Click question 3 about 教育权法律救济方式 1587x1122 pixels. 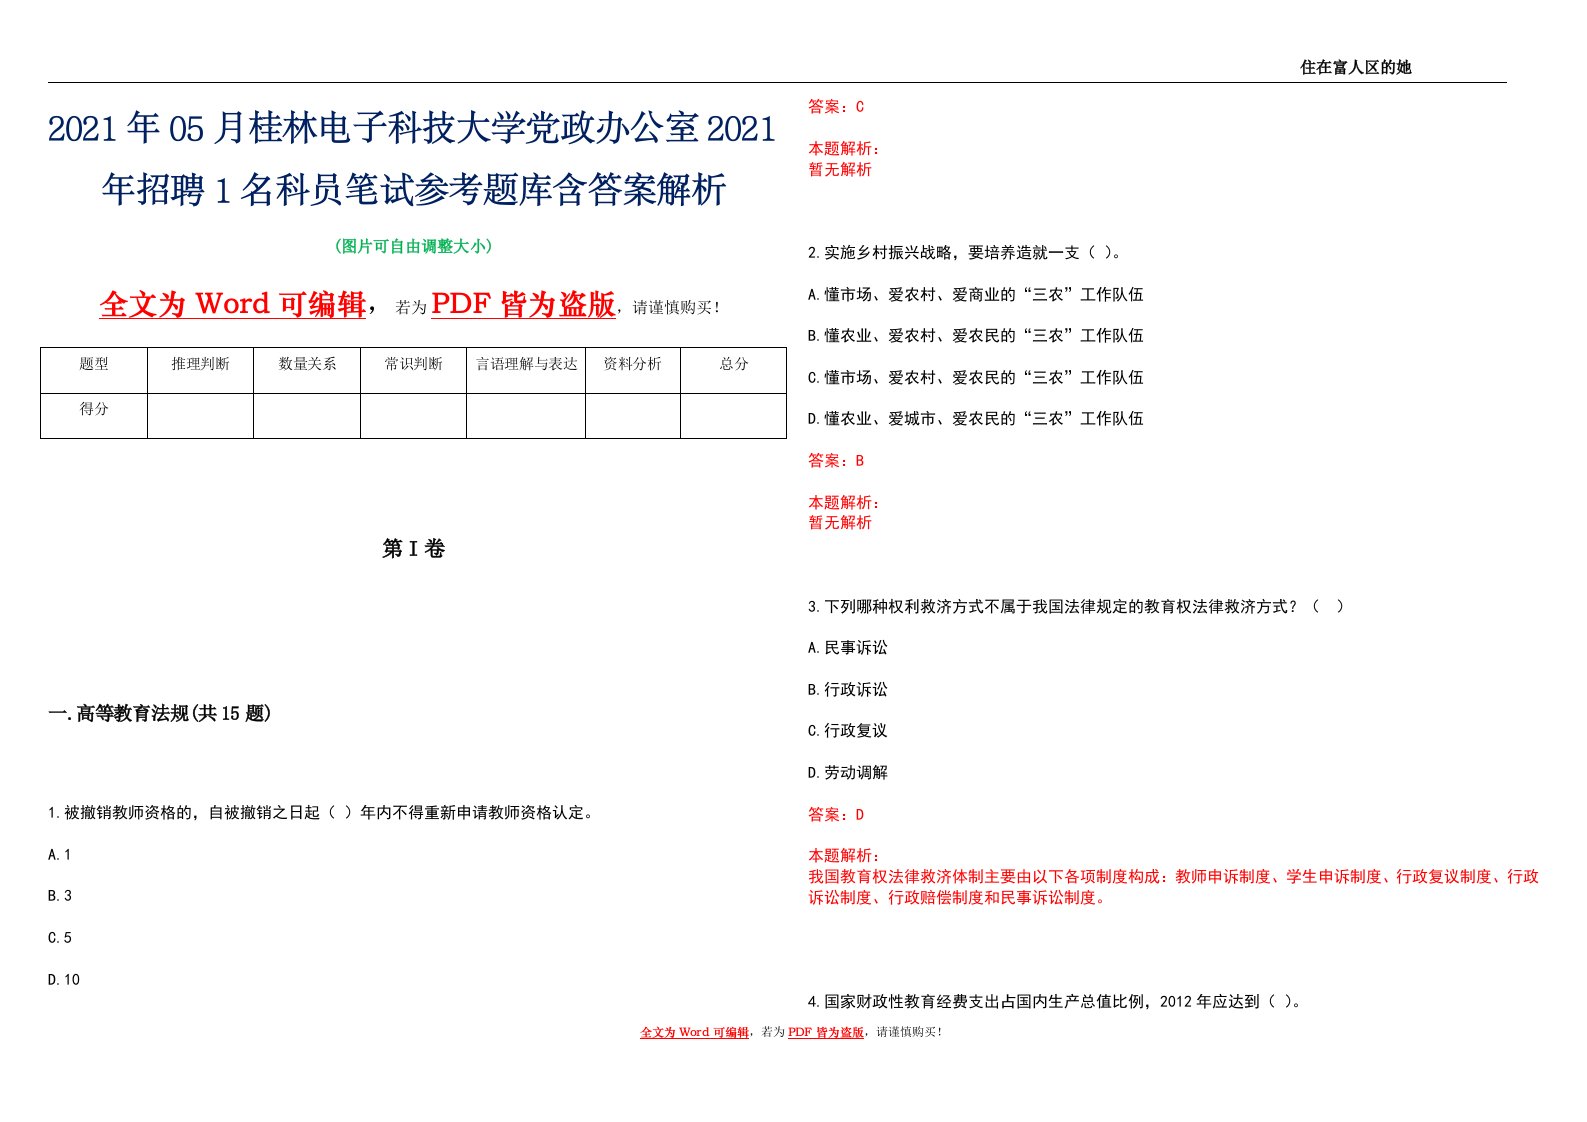1076,607
